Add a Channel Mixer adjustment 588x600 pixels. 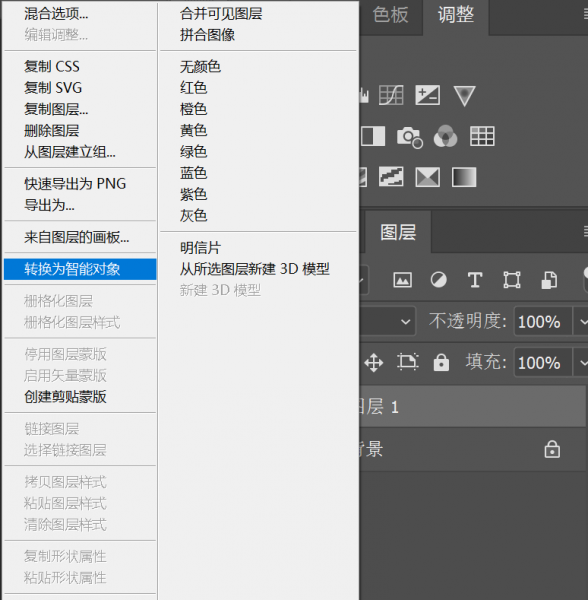tap(445, 136)
